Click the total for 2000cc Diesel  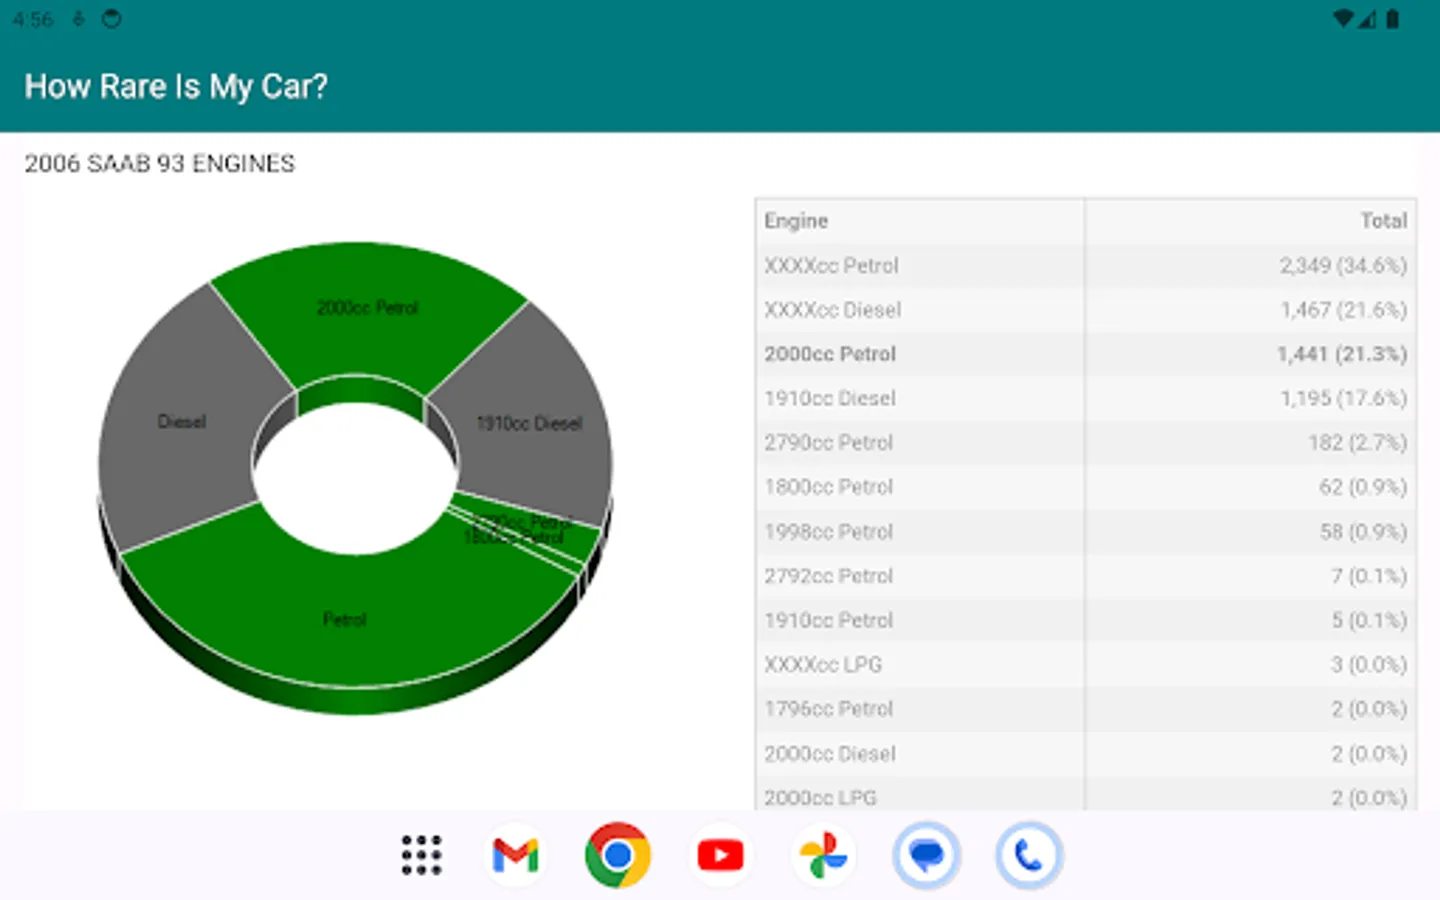[x=1369, y=754]
